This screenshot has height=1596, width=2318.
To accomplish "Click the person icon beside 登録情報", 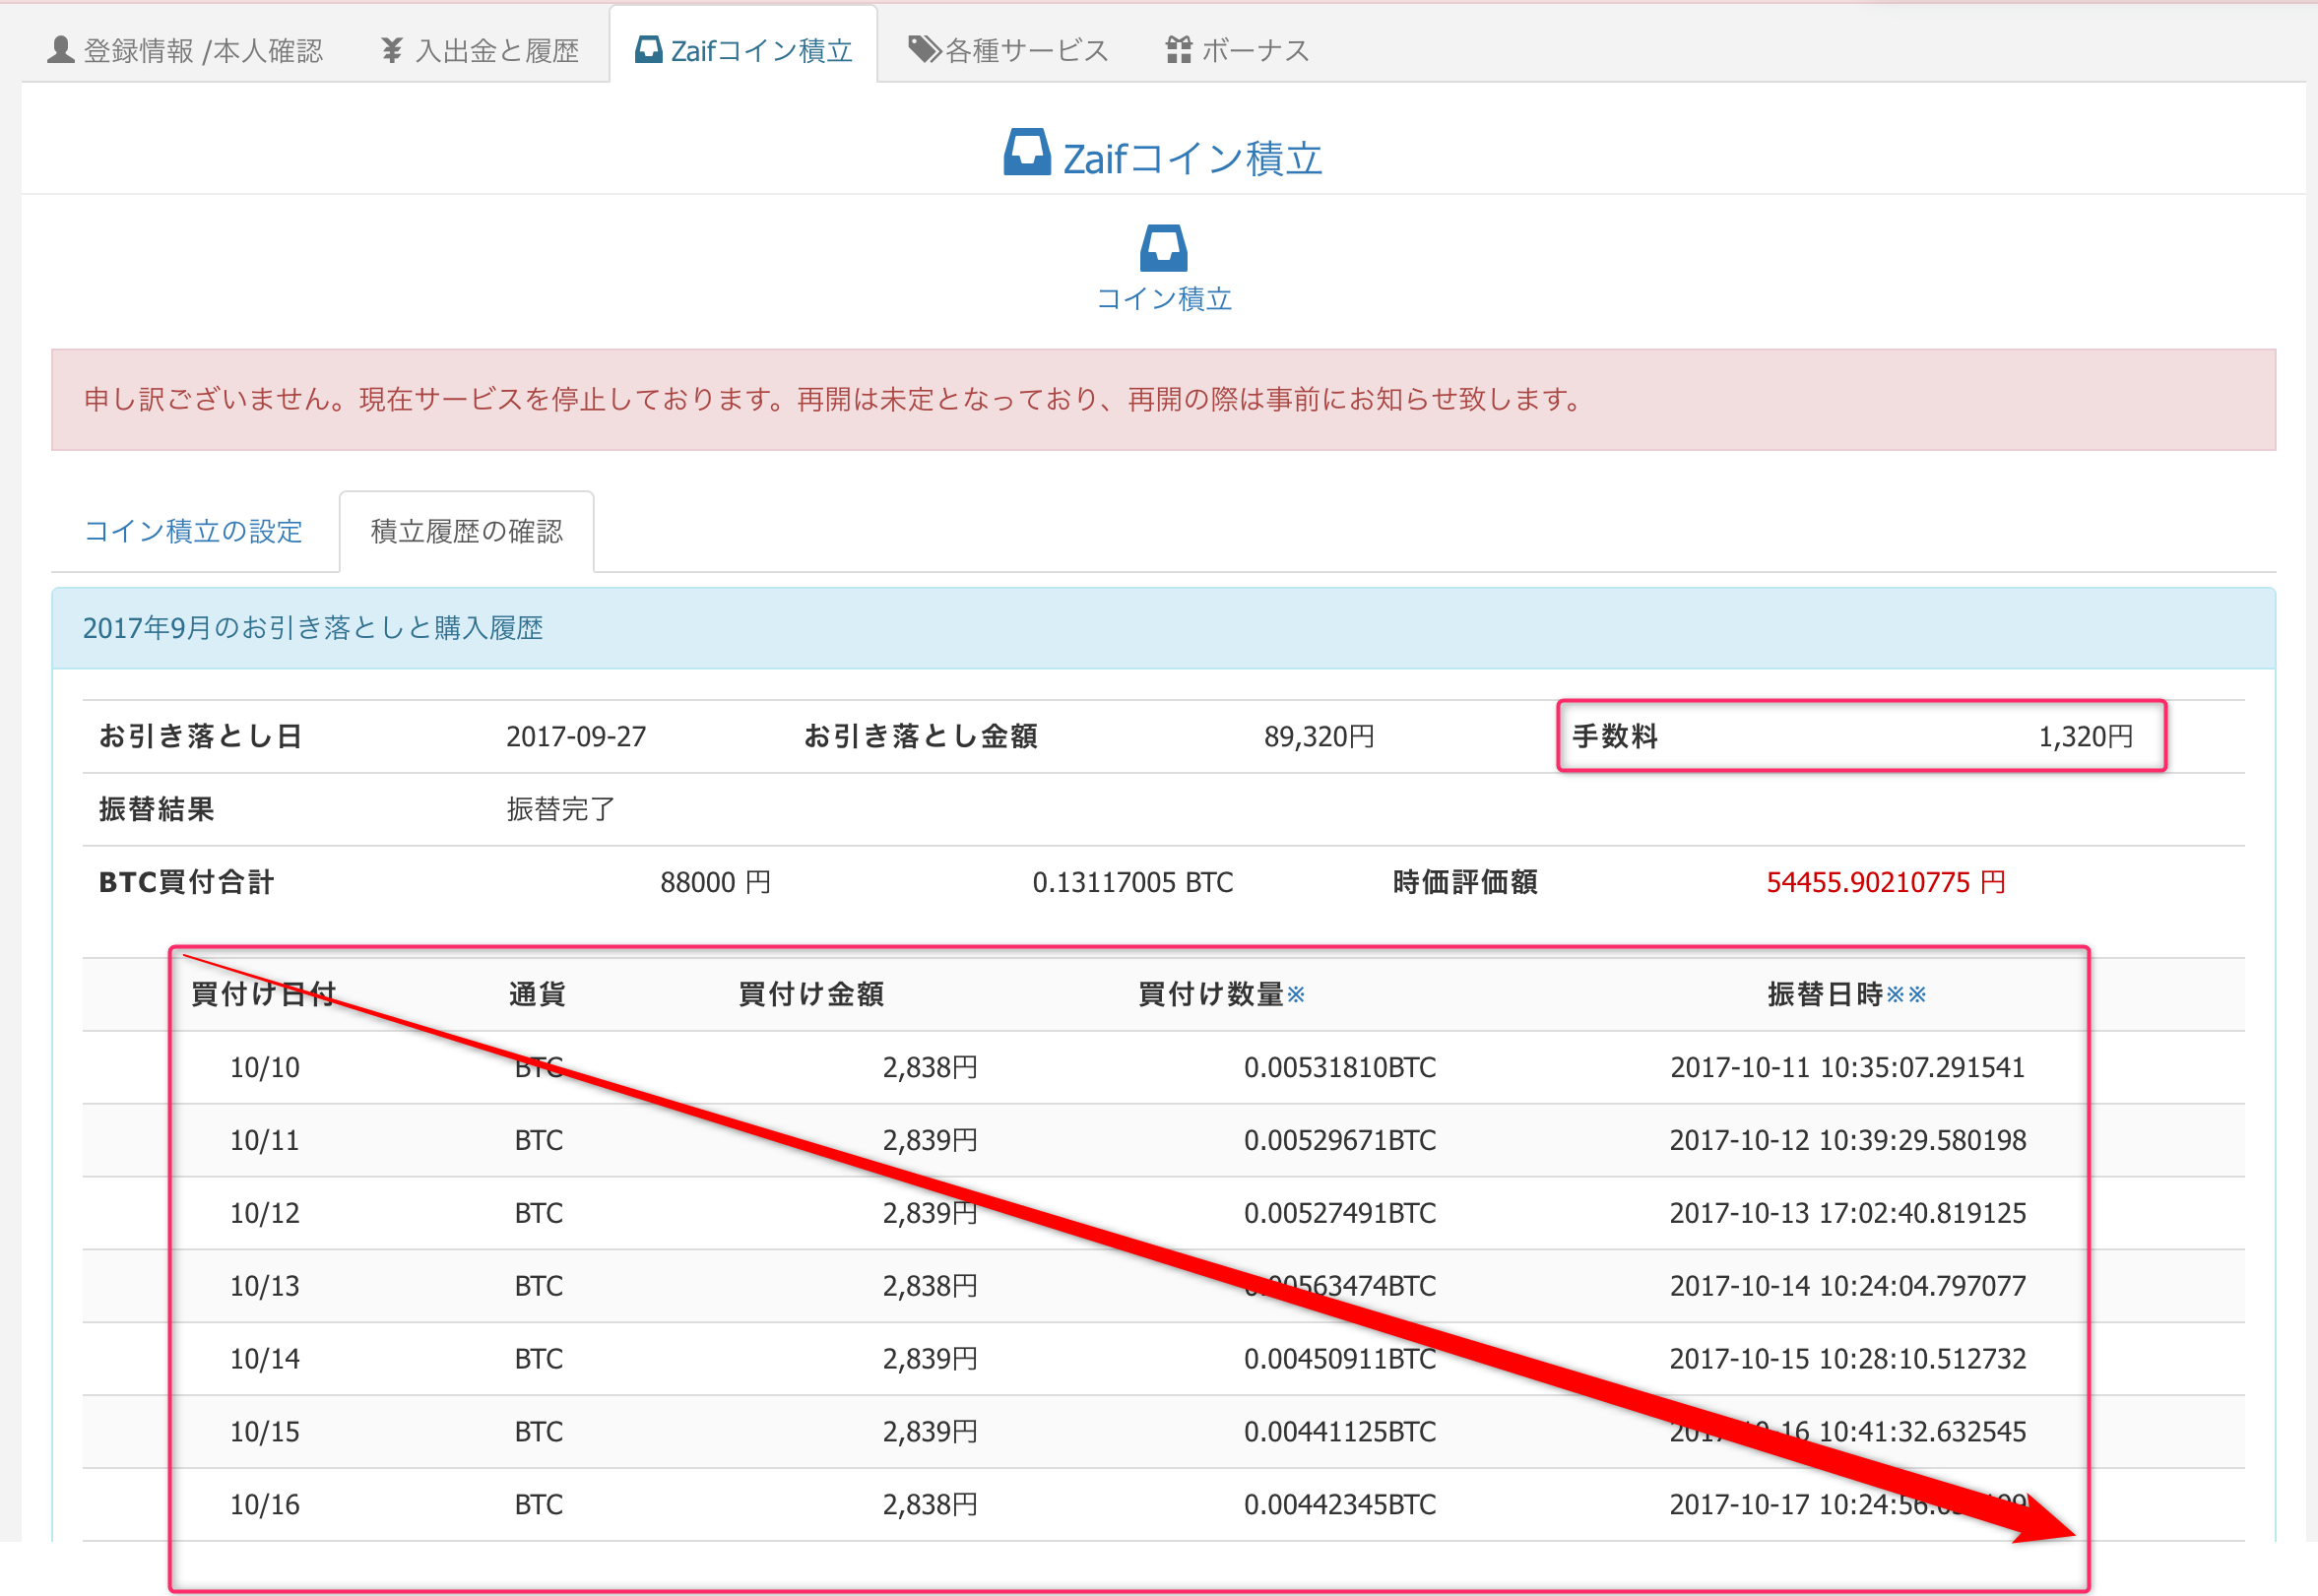I will [x=61, y=50].
